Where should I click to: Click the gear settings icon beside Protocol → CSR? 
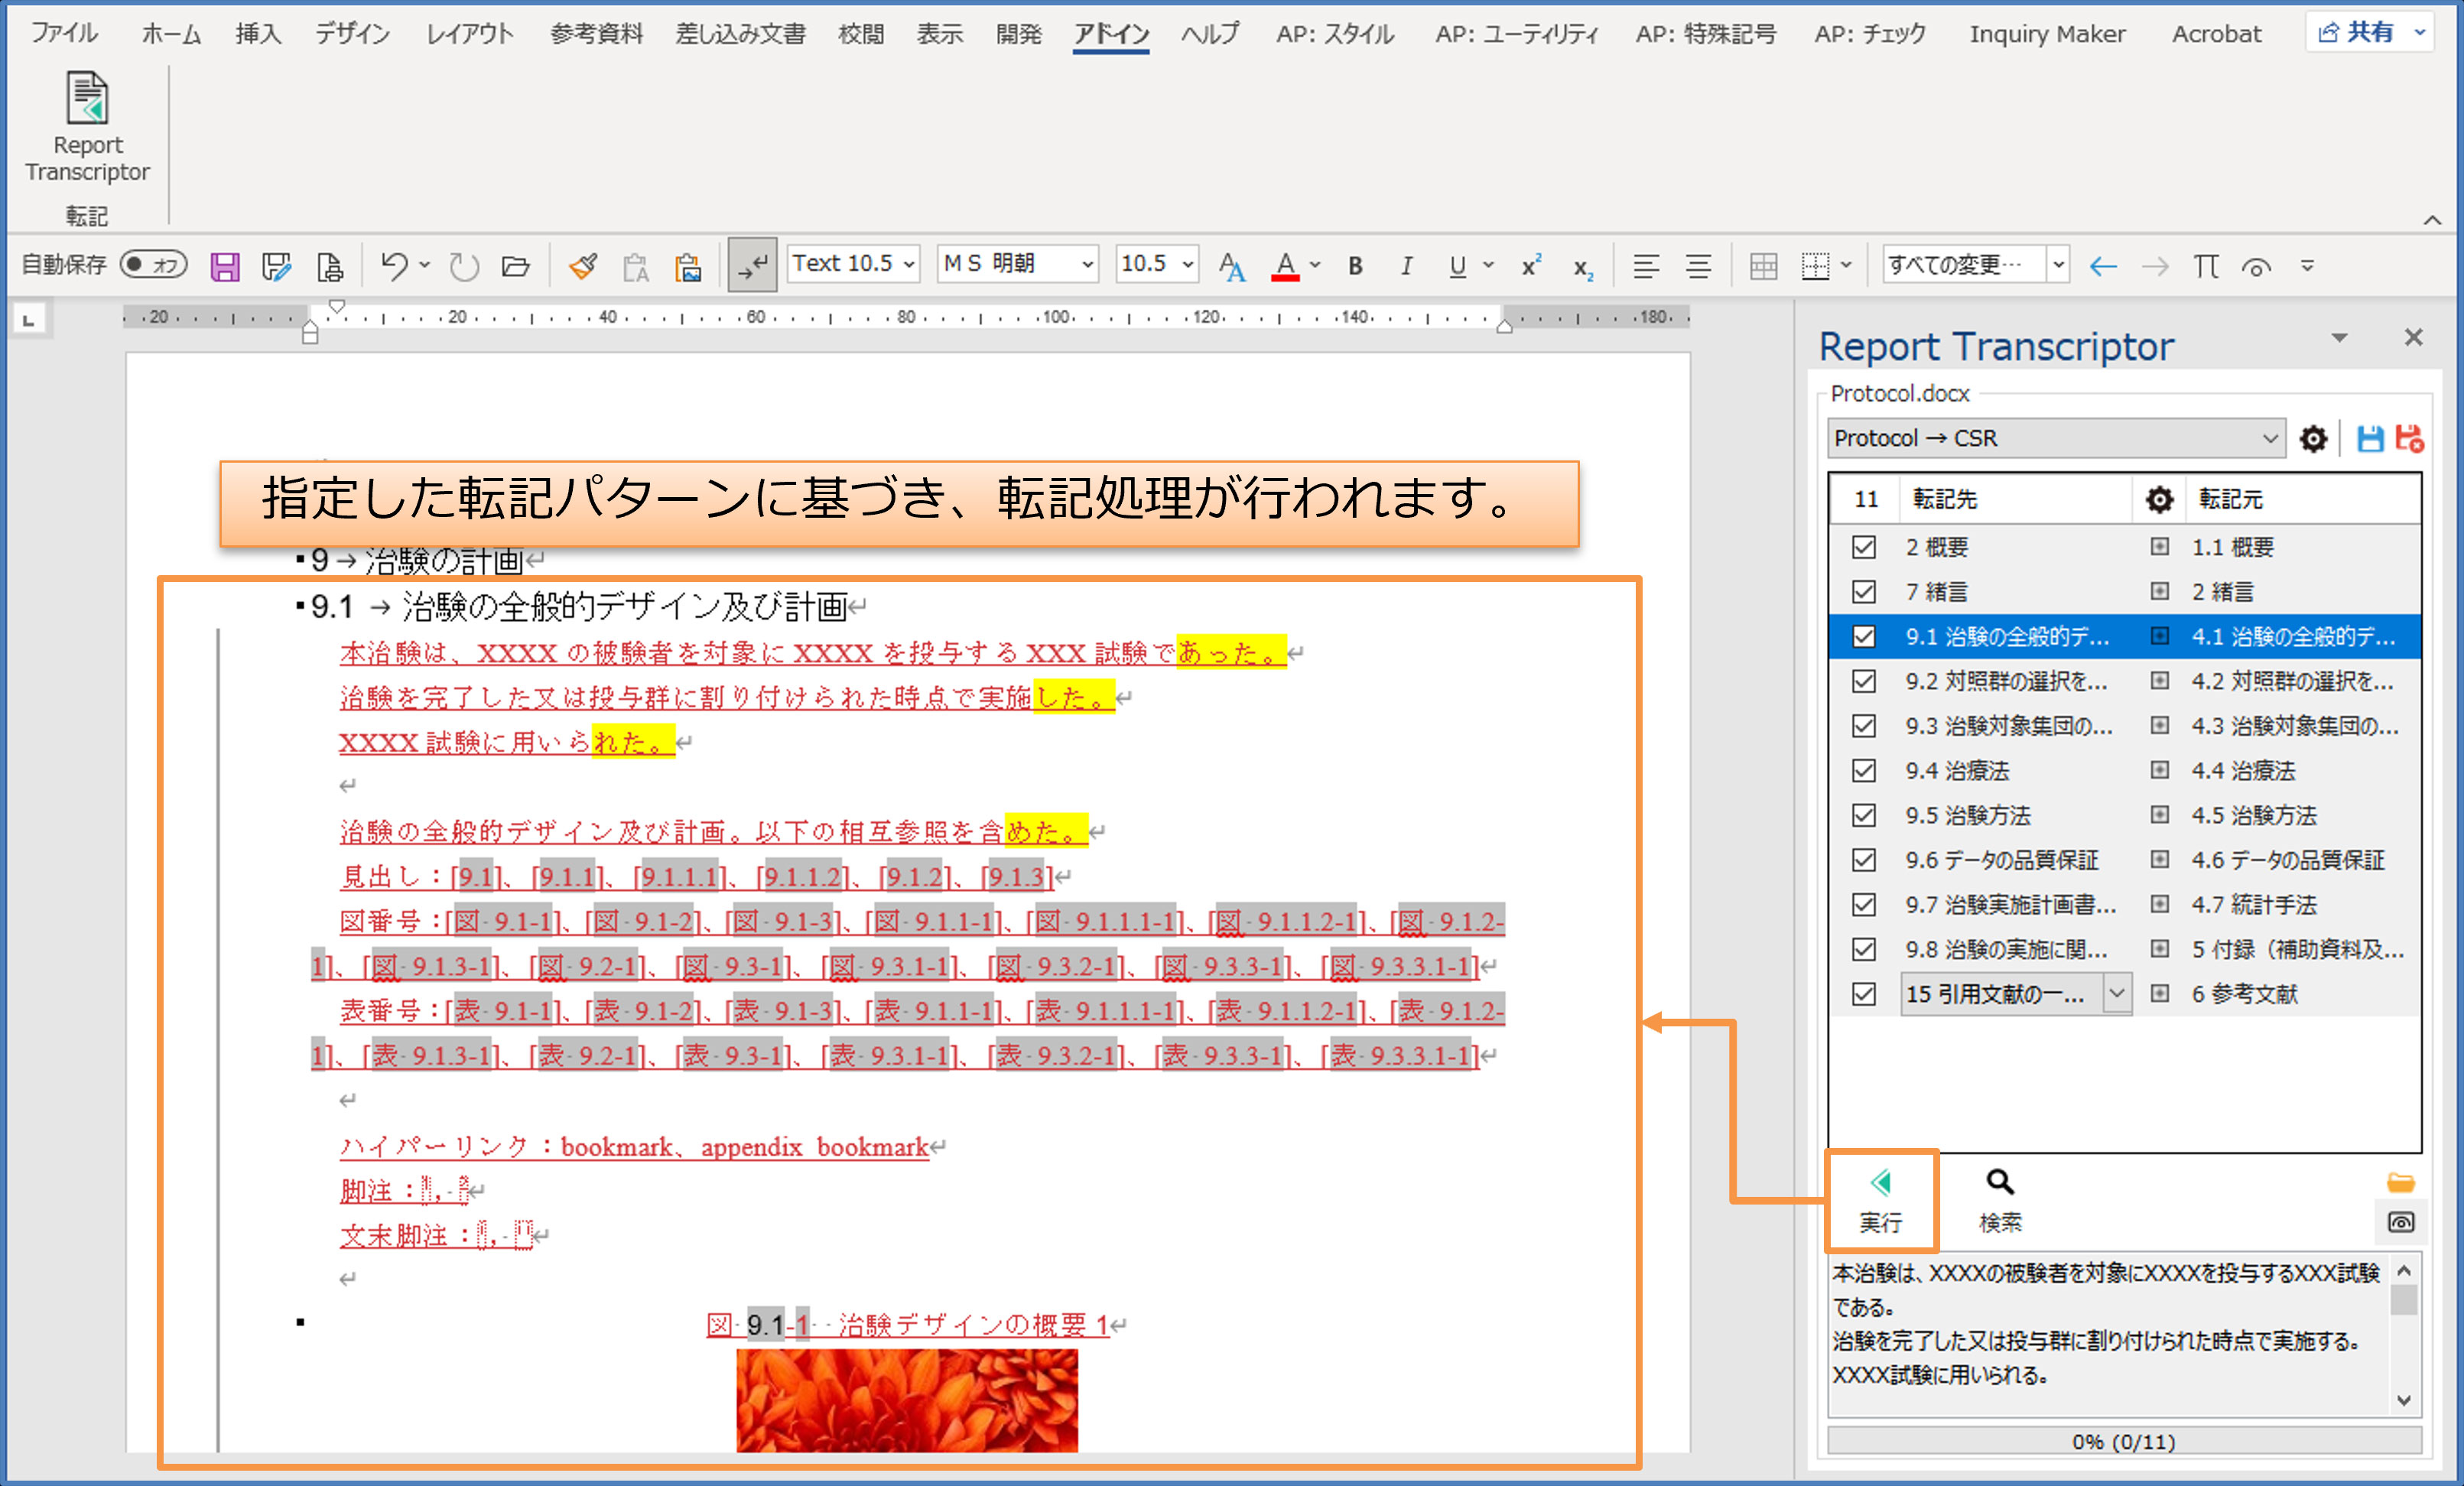pos(2313,438)
